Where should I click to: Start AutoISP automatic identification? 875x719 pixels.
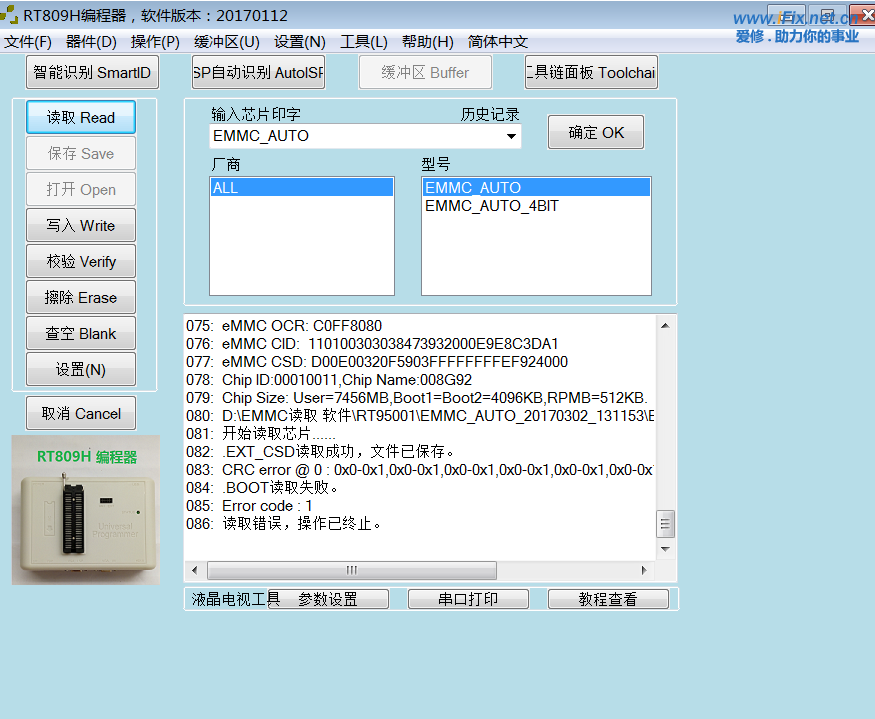coord(258,72)
